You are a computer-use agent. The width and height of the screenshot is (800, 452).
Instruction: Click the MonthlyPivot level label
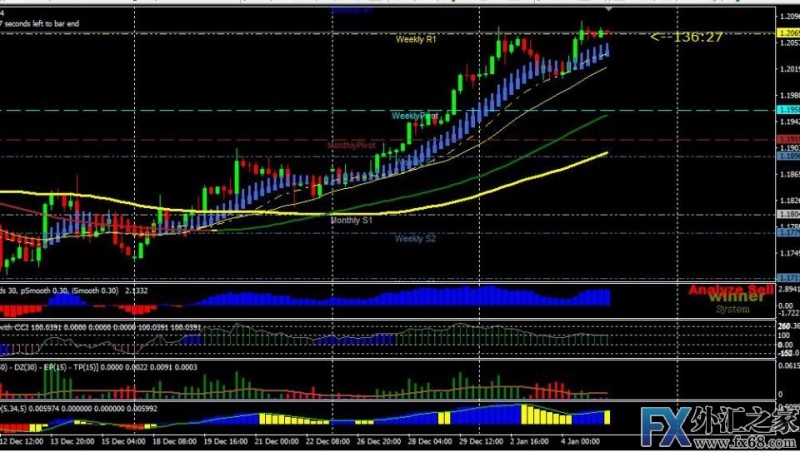(x=352, y=145)
